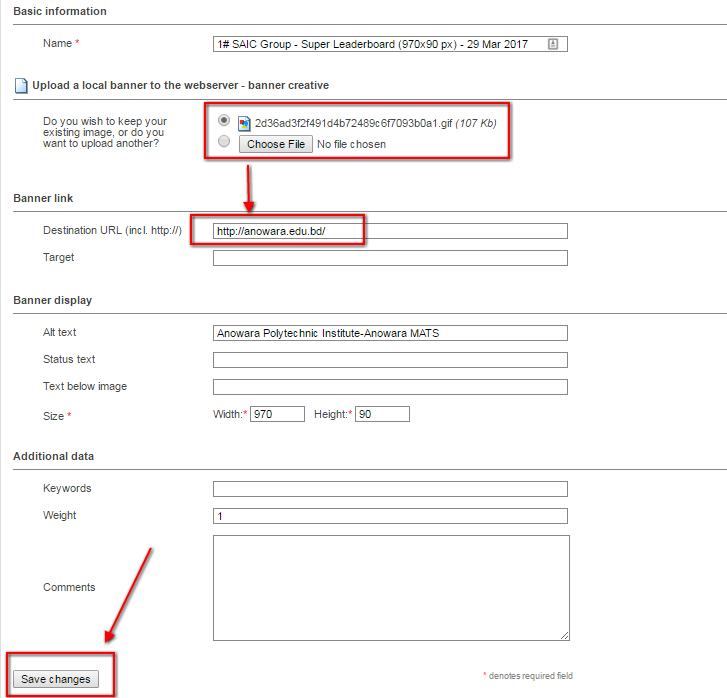Click the Alt text input field
Image resolution: width=727 pixels, height=698 pixels.
(x=390, y=333)
